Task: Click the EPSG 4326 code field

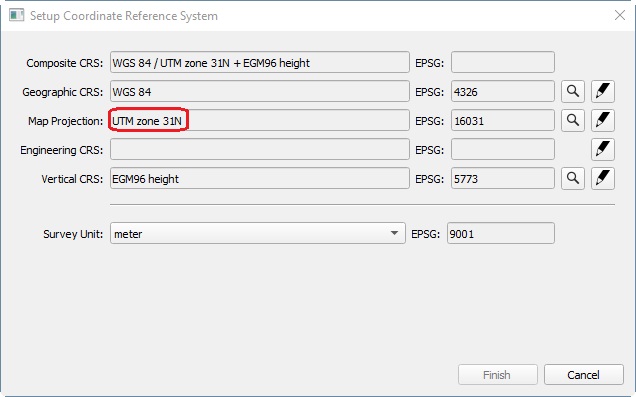Action: [x=503, y=91]
